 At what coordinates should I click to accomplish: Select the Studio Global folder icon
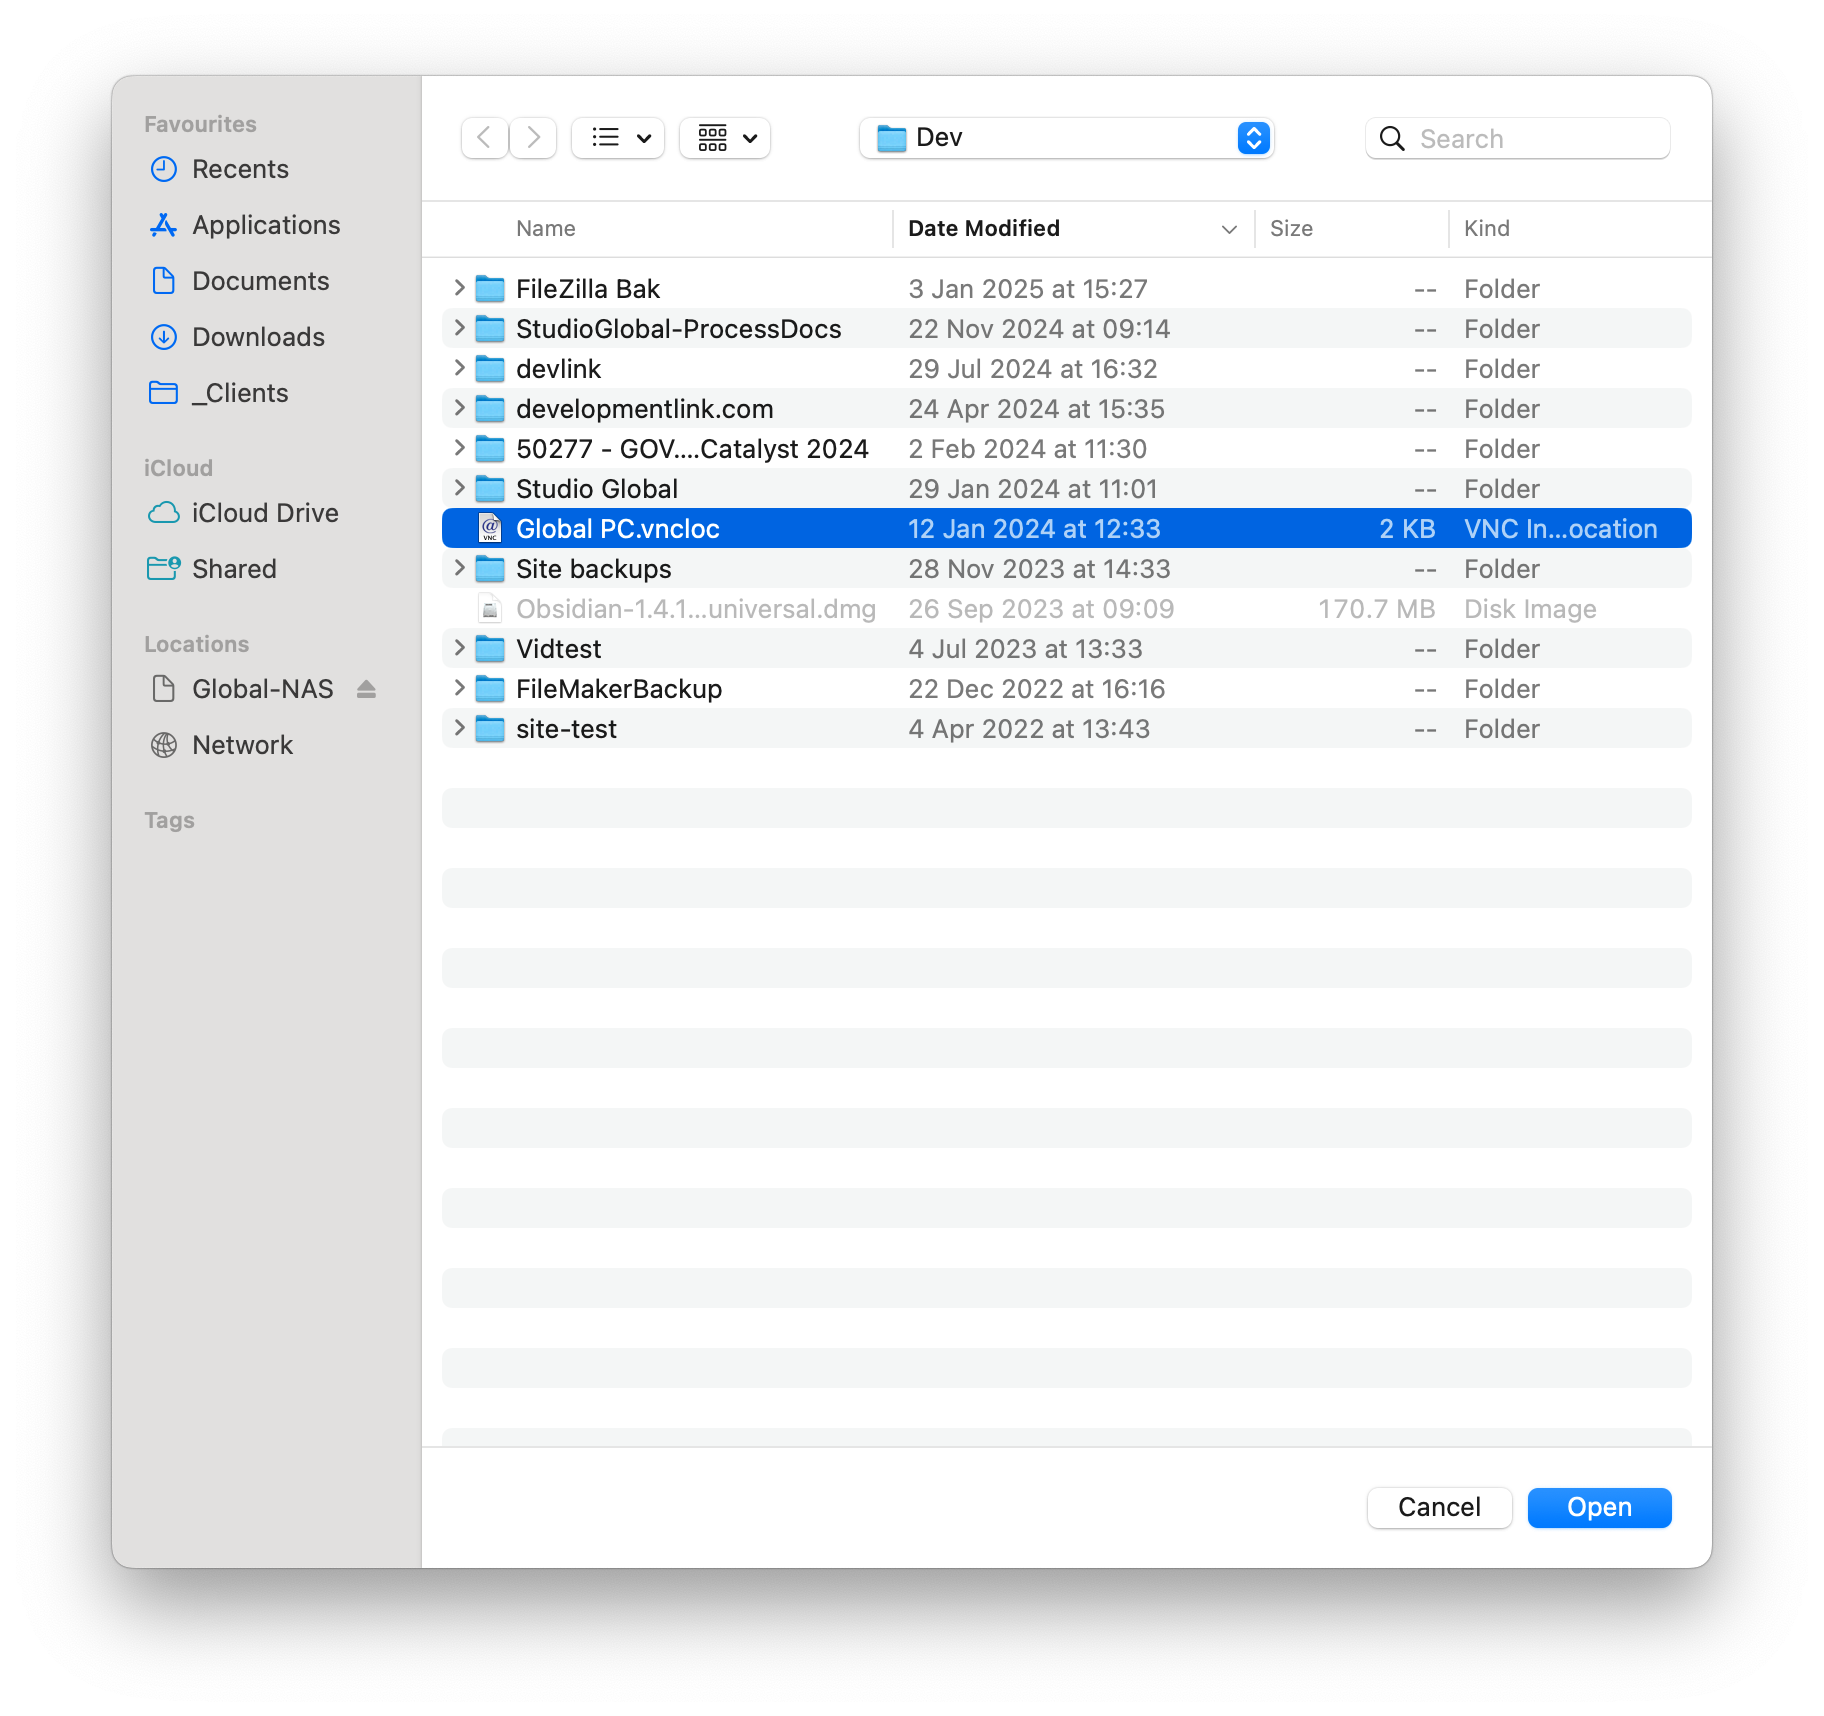[x=490, y=489]
